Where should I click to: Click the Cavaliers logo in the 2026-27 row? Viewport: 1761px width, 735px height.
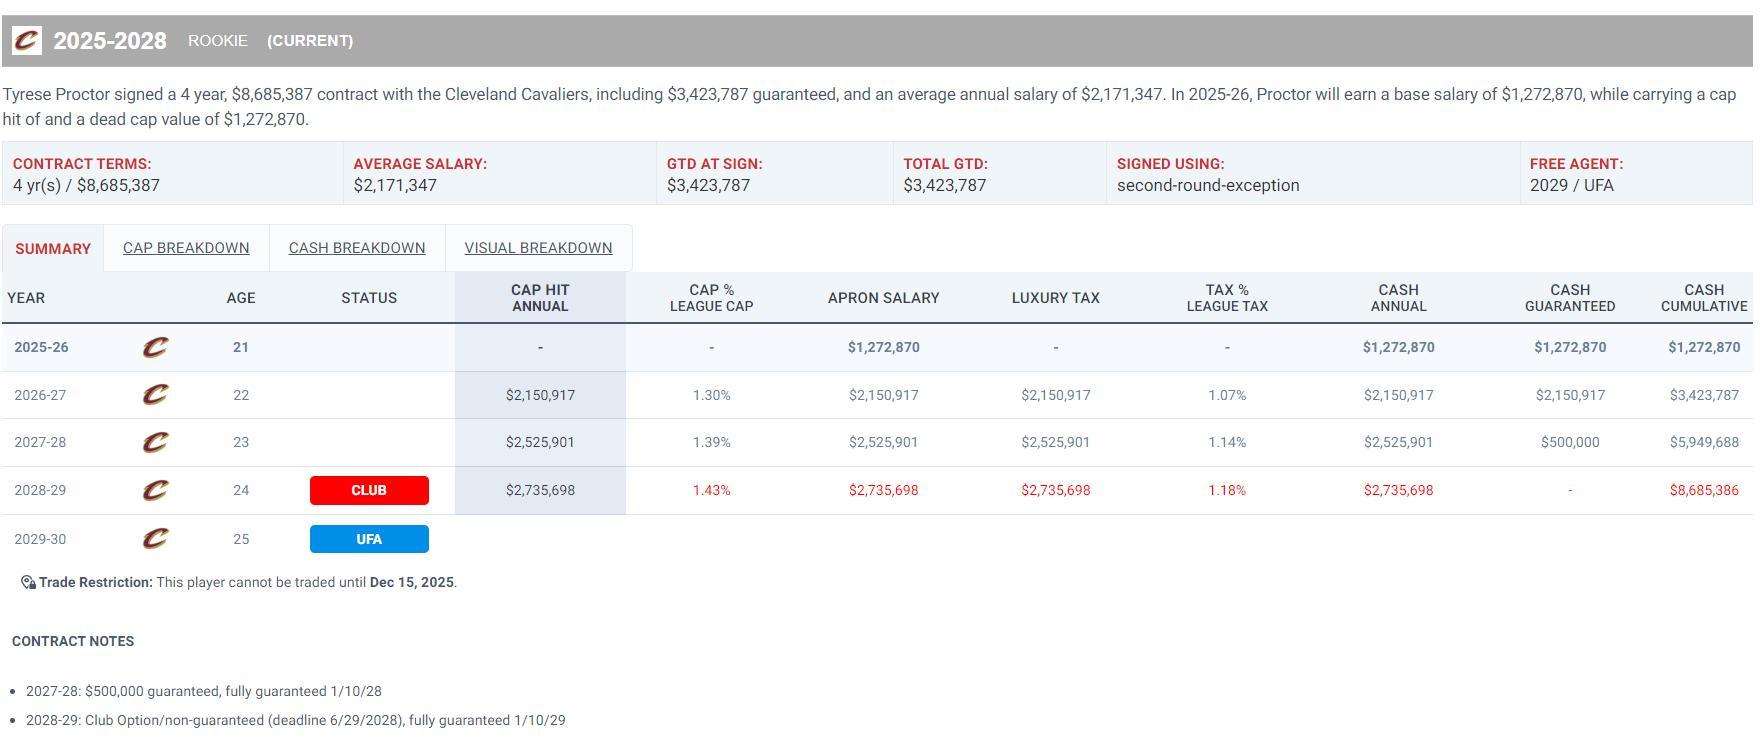pyautogui.click(x=155, y=395)
